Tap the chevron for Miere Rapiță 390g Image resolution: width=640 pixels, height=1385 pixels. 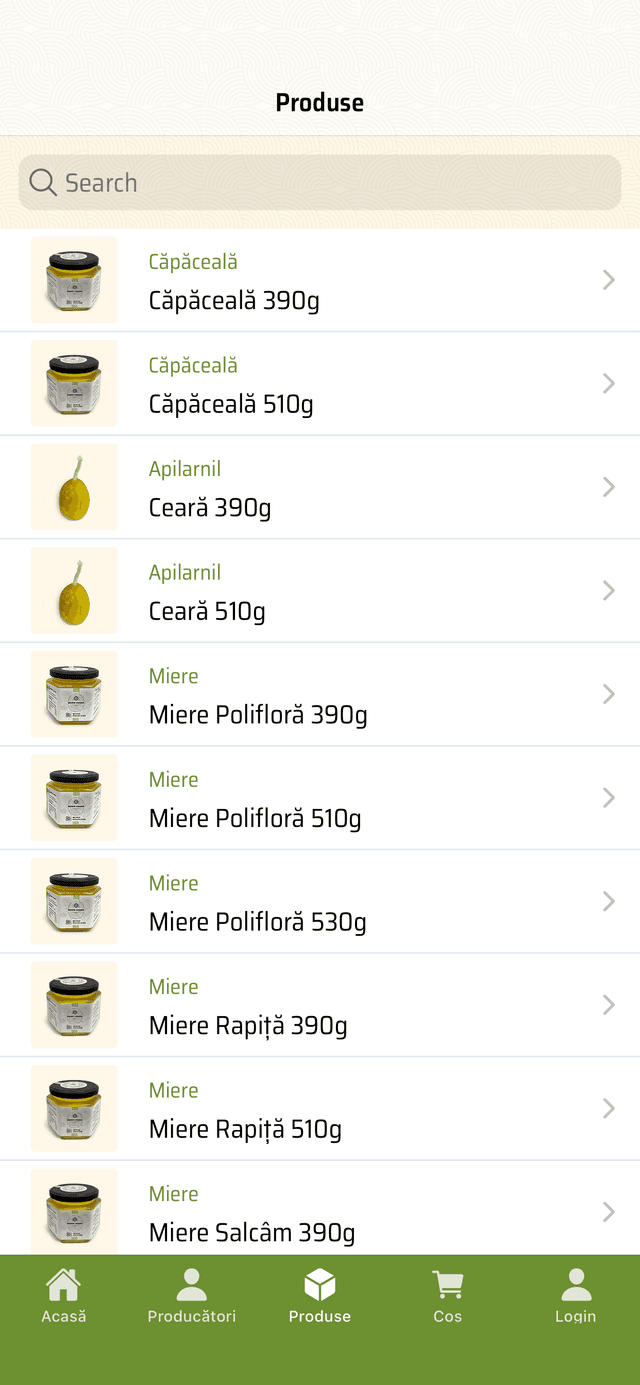point(608,1005)
